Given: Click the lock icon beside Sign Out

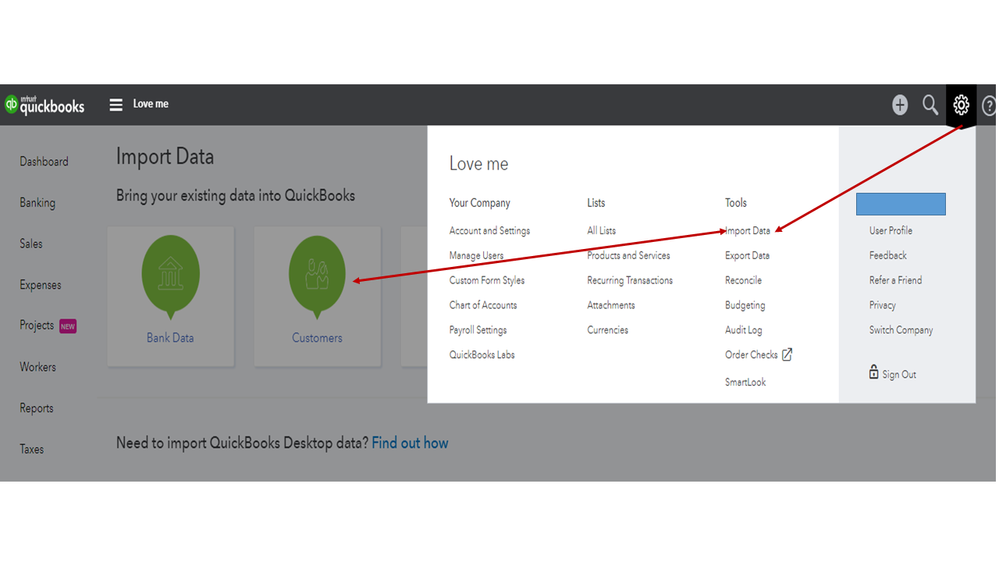Looking at the screenshot, I should pos(873,372).
